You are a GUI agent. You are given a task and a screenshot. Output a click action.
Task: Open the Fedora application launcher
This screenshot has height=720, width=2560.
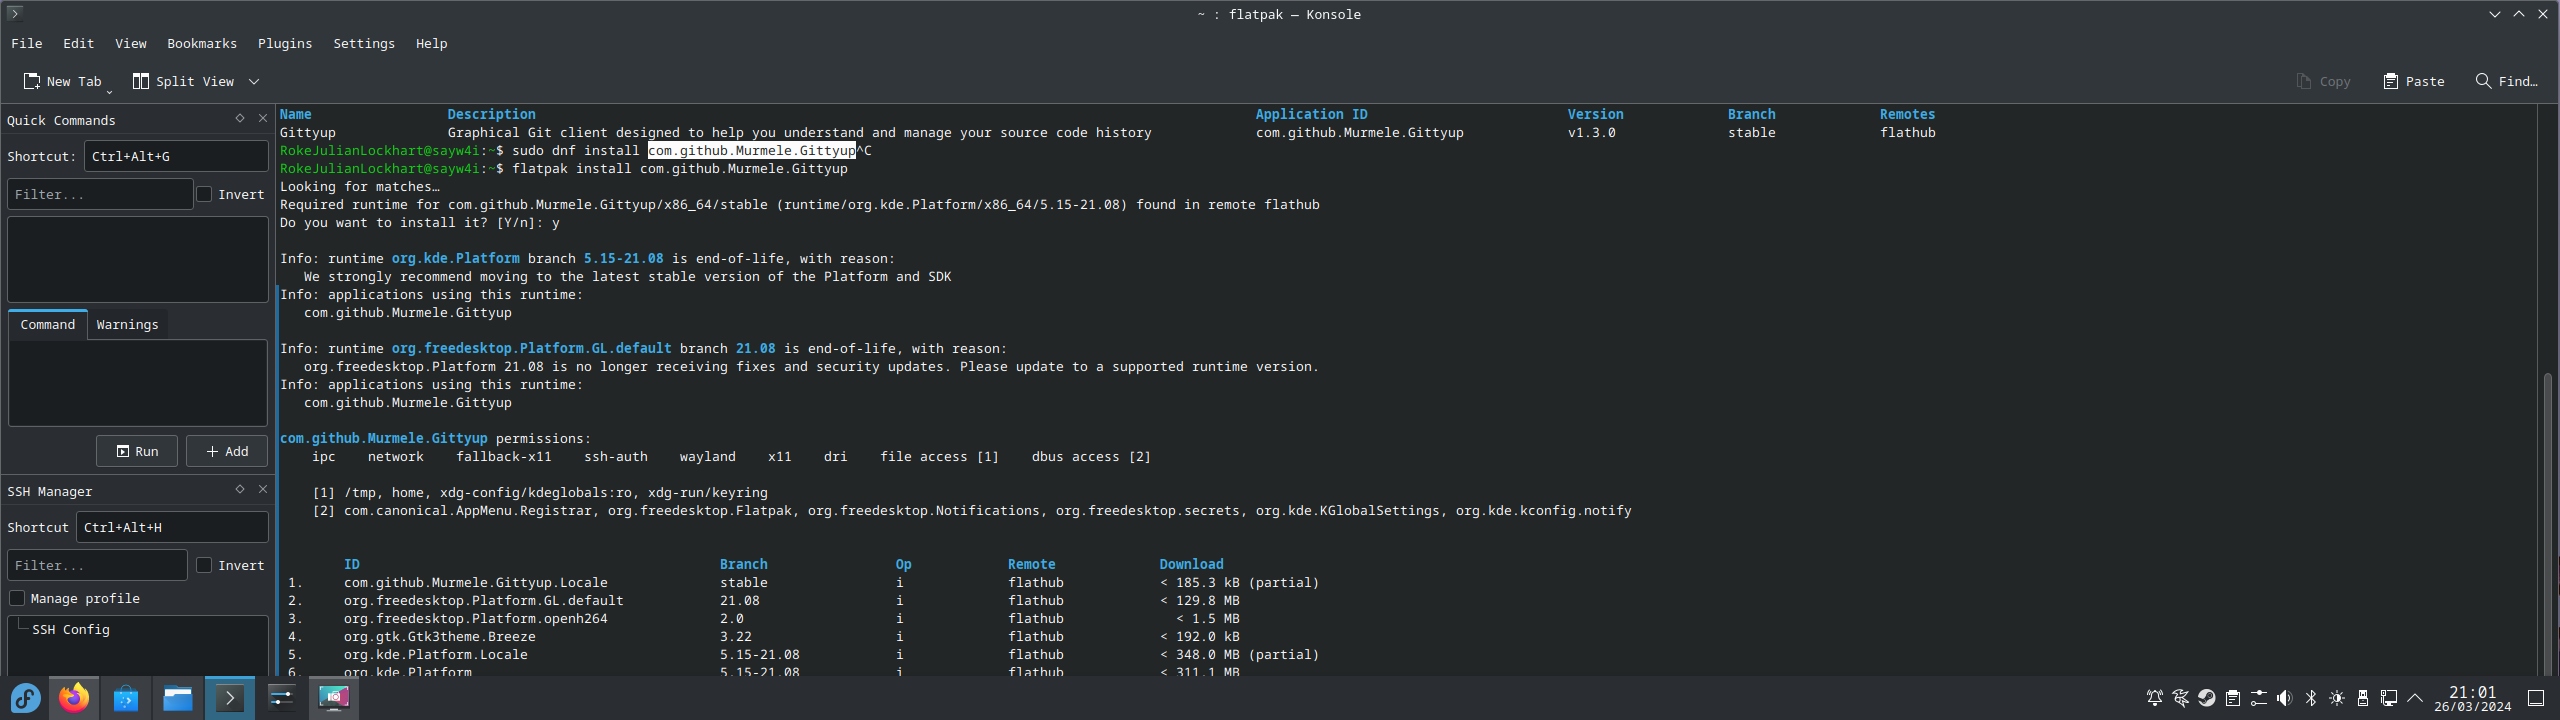[x=26, y=698]
